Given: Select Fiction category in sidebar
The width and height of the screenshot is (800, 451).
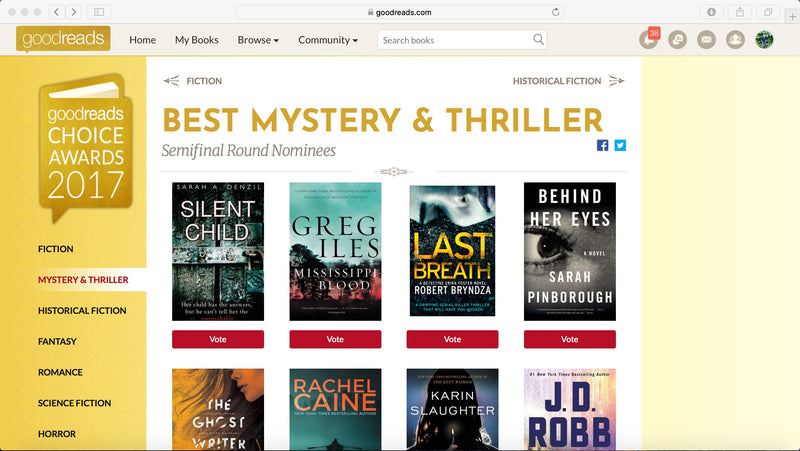Looking at the screenshot, I should (56, 249).
